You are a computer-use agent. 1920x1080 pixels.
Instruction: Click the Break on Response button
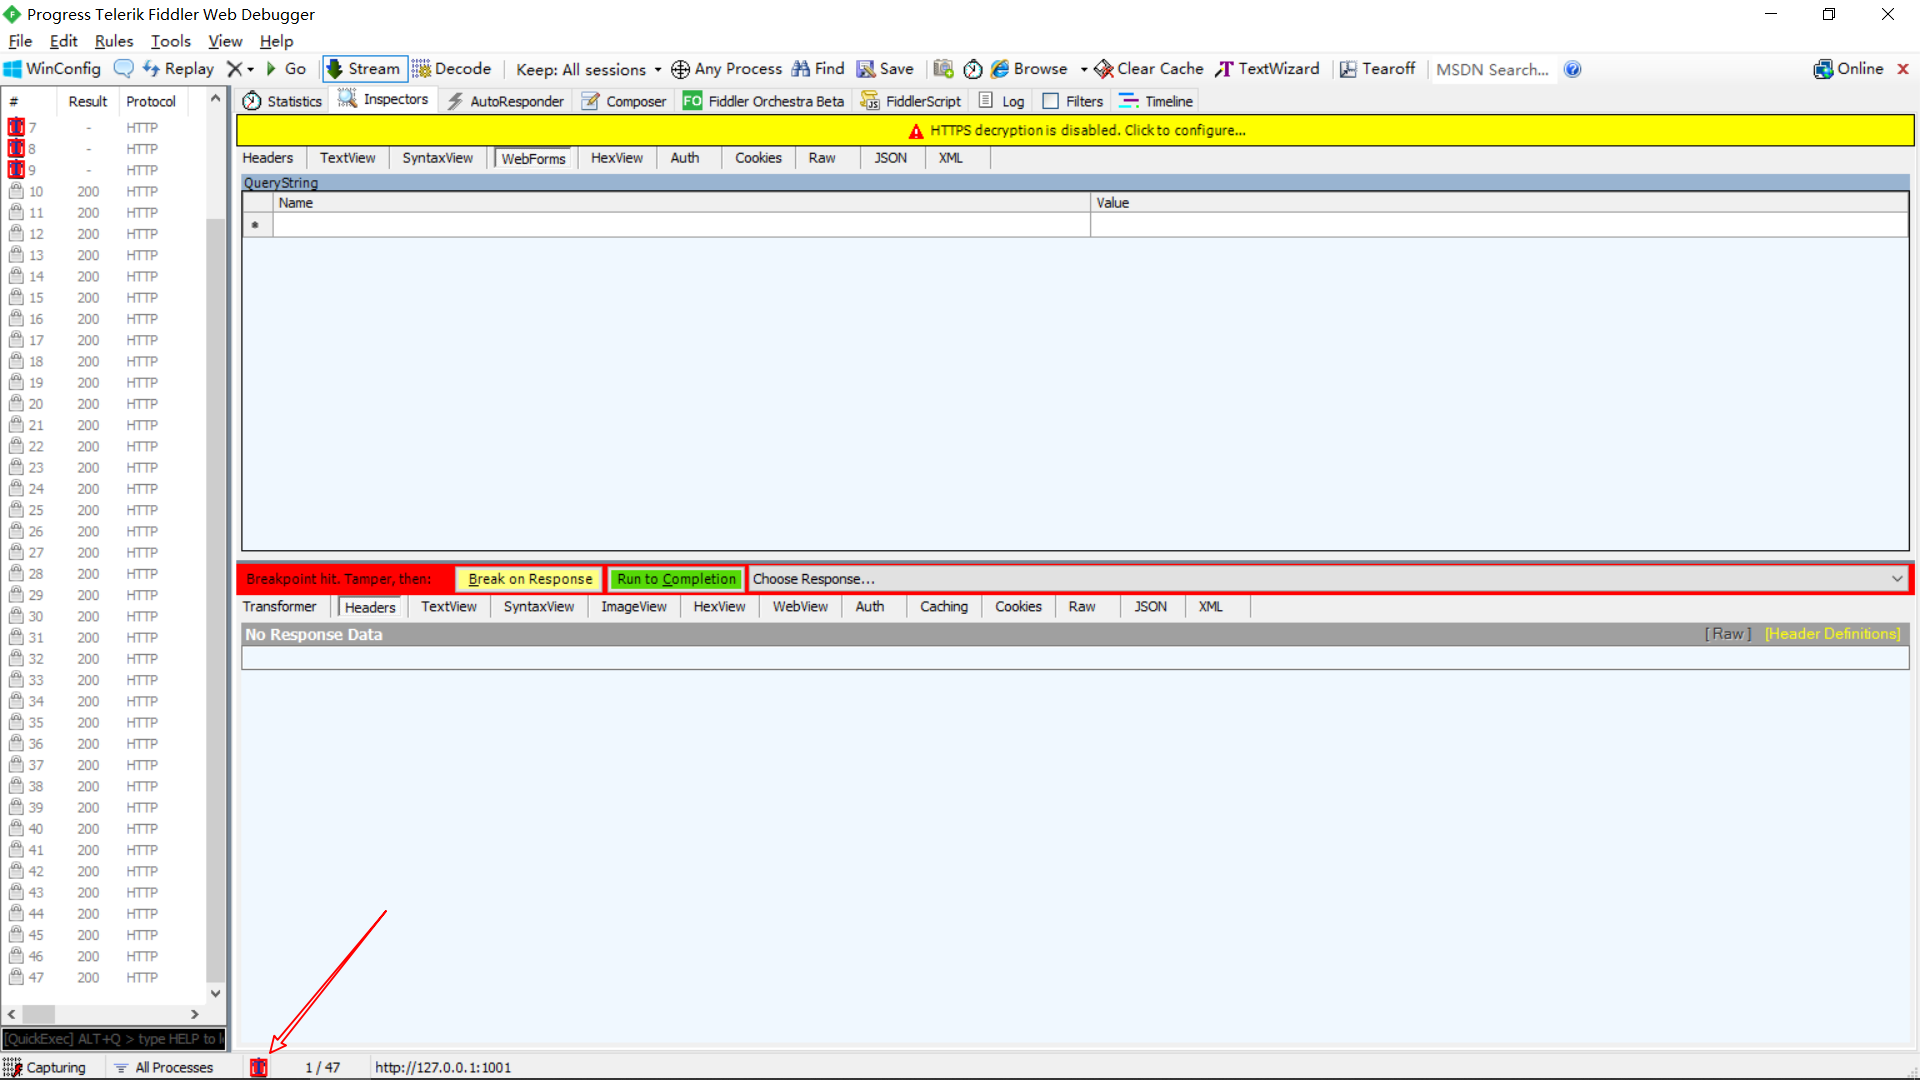tap(530, 579)
